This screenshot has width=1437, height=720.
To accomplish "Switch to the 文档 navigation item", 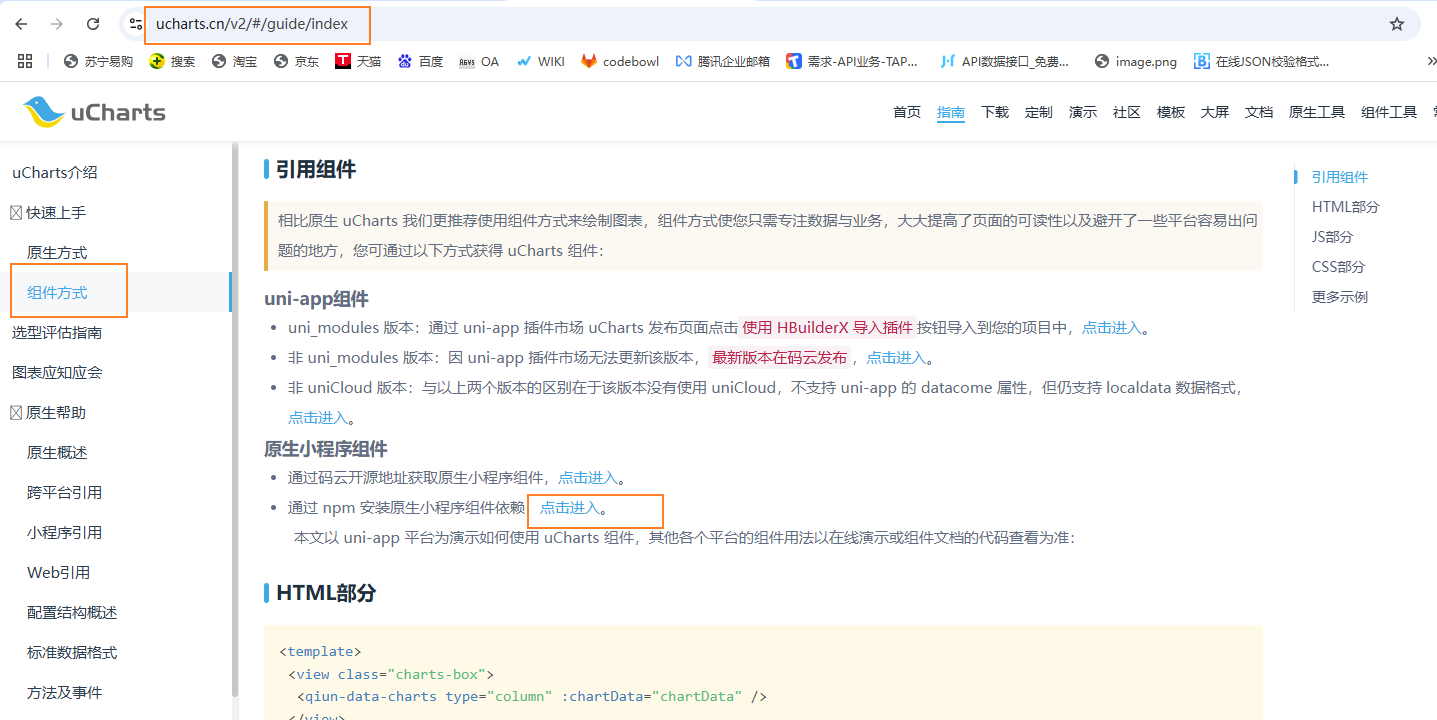I will click(1258, 111).
